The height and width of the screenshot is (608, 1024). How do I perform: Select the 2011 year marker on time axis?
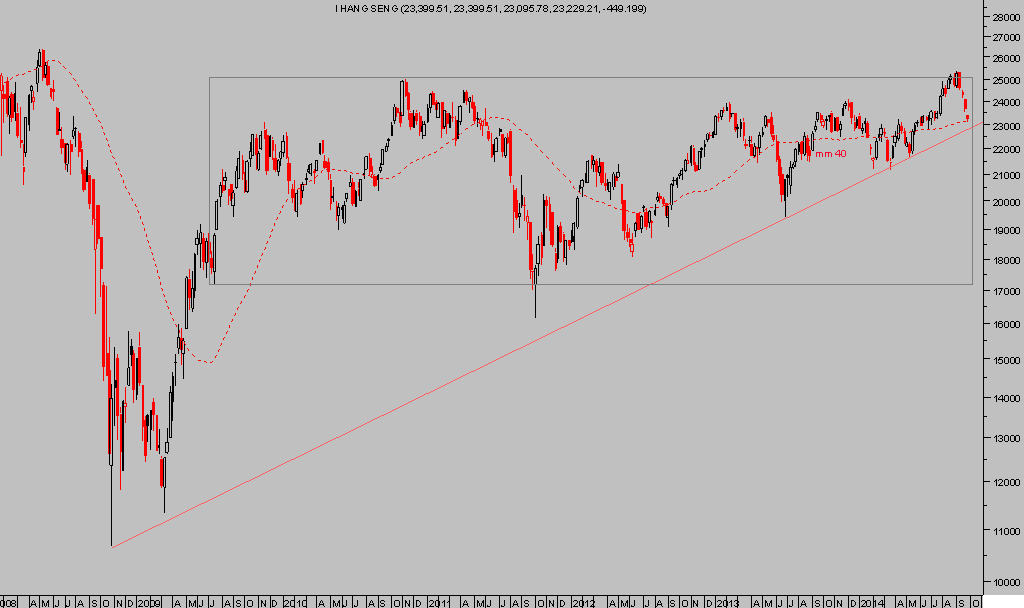[x=439, y=603]
